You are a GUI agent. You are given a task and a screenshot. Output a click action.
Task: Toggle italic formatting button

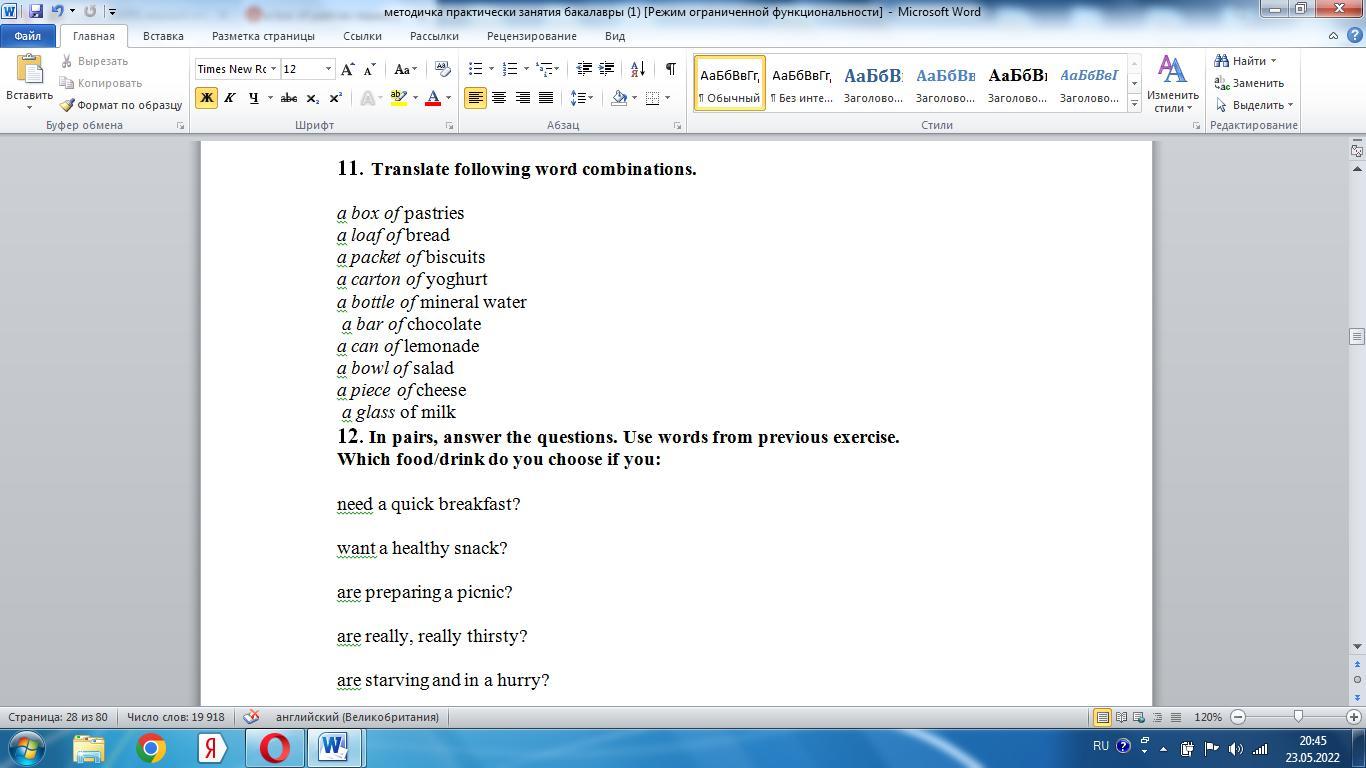point(229,98)
